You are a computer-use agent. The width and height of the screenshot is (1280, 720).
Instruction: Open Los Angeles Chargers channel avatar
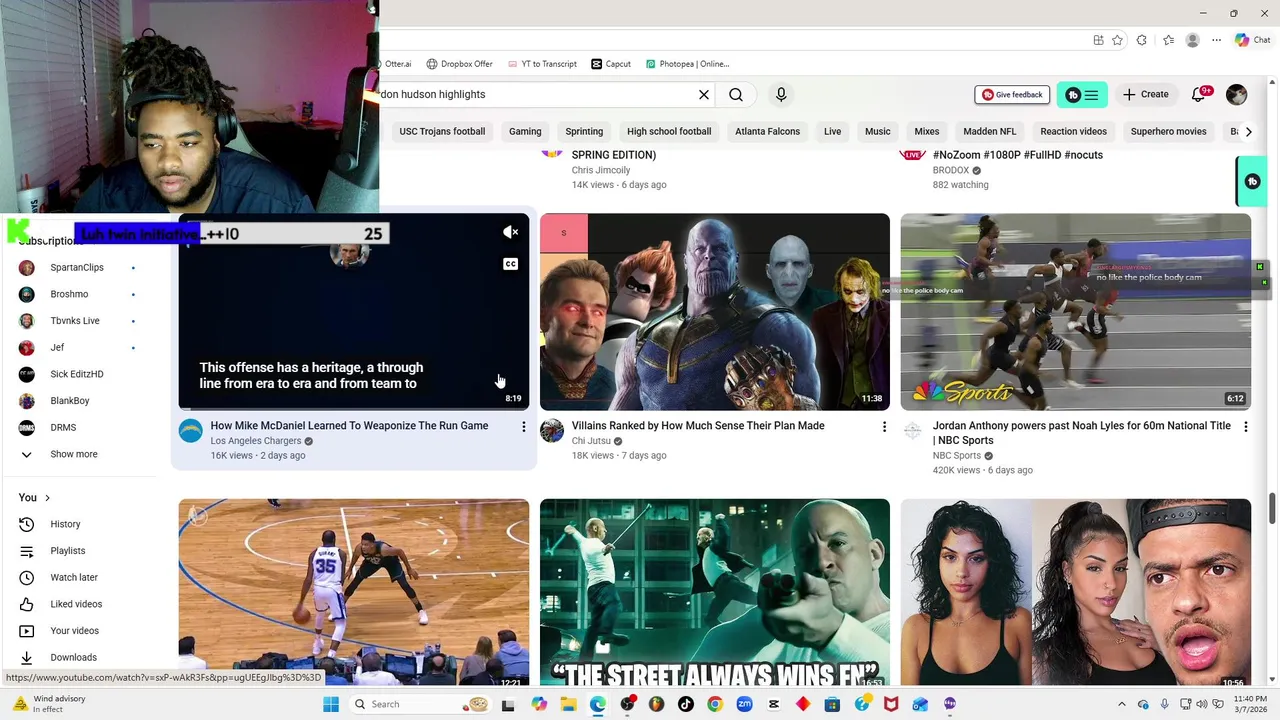coord(190,431)
